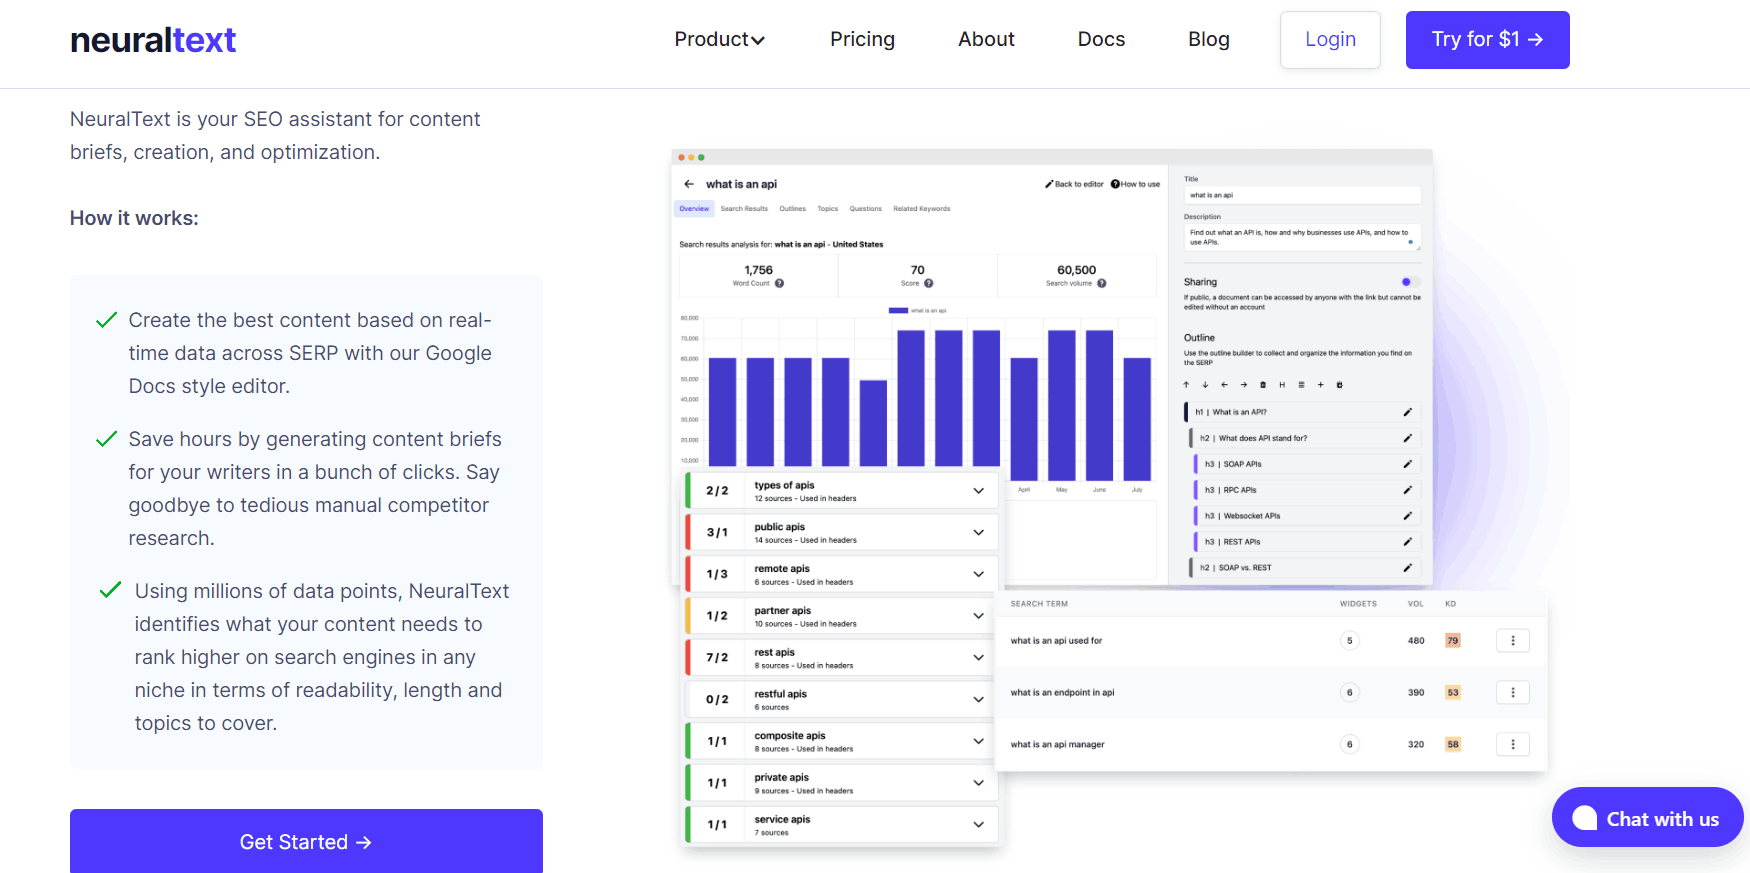Open options menu for 'what is an endpoint in api'
Image resolution: width=1750 pixels, height=873 pixels.
(1513, 693)
